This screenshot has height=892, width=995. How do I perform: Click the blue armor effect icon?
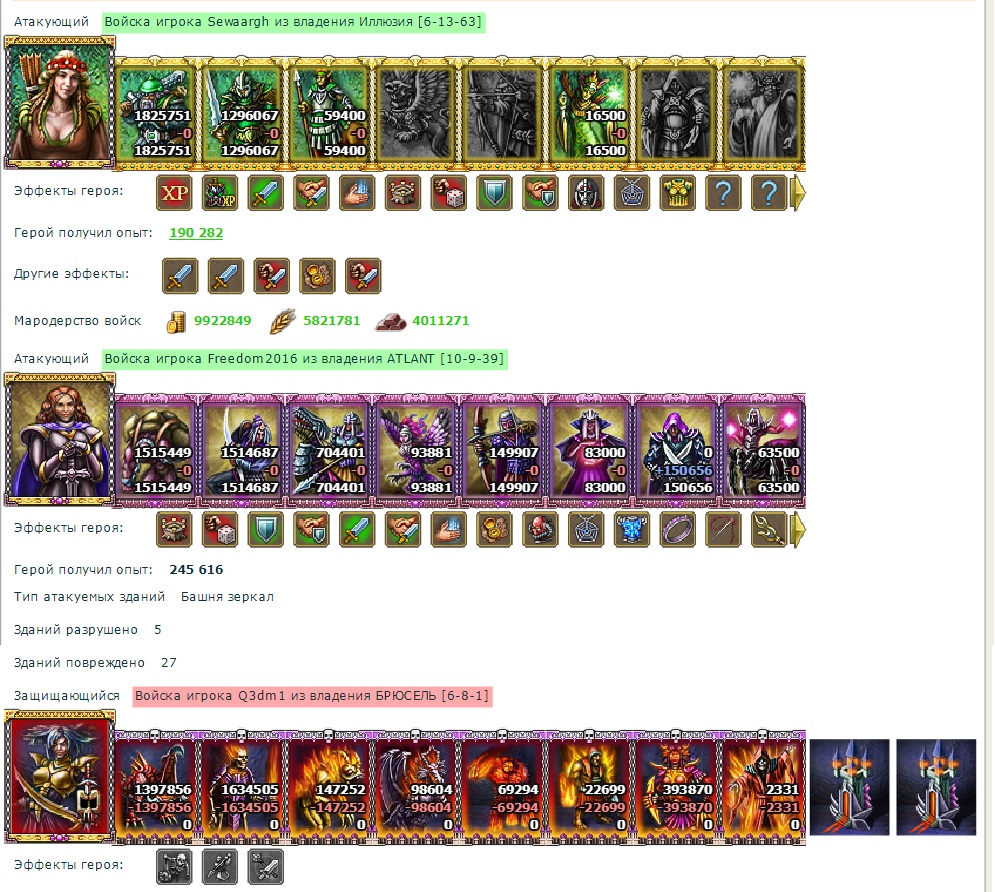631,530
